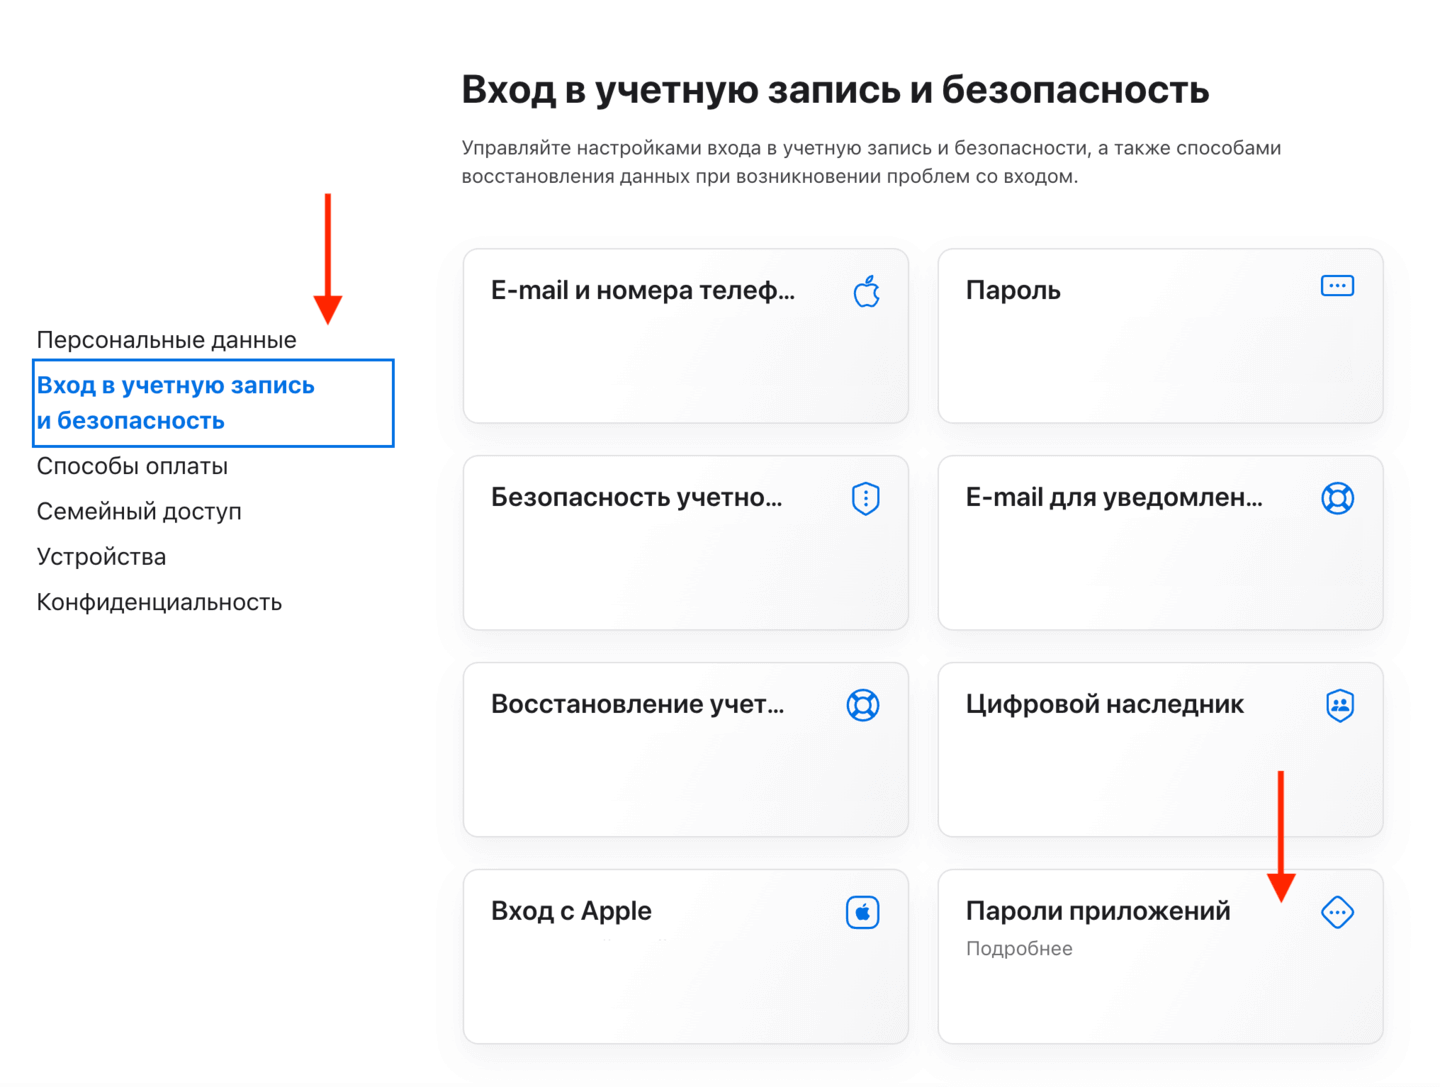Open the Семейный доступ section
The image size is (1440, 1087).
click(139, 511)
